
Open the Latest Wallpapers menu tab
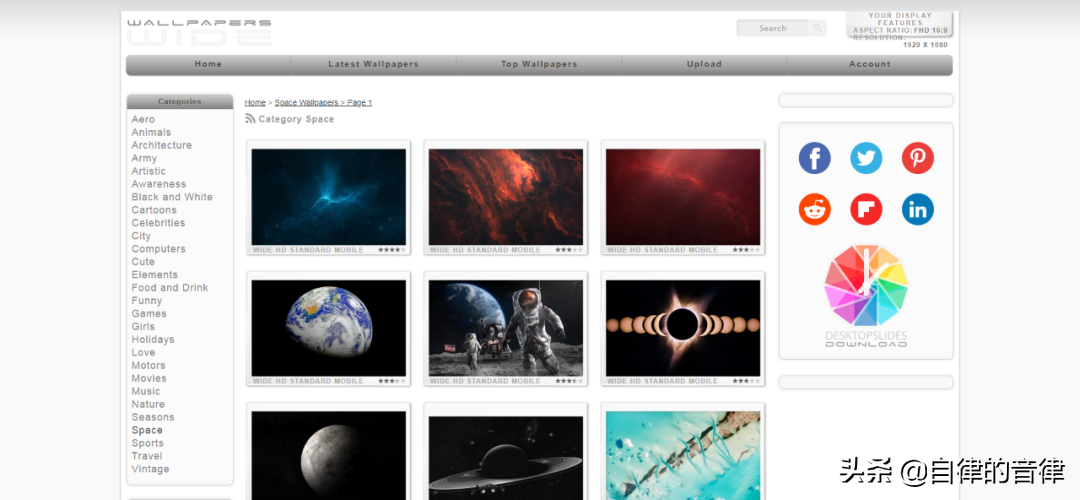pos(373,65)
